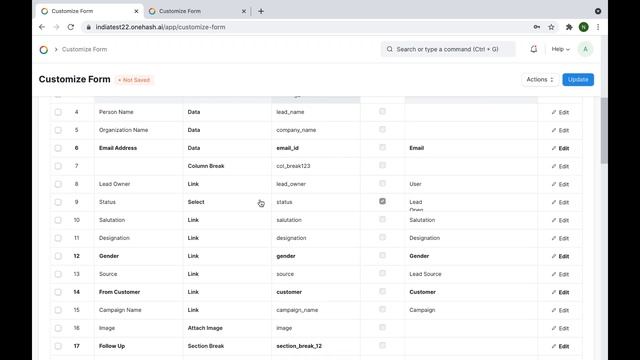Click Customize Form breadcrumb link
Screen dimensions: 640x360
(x=84, y=49)
